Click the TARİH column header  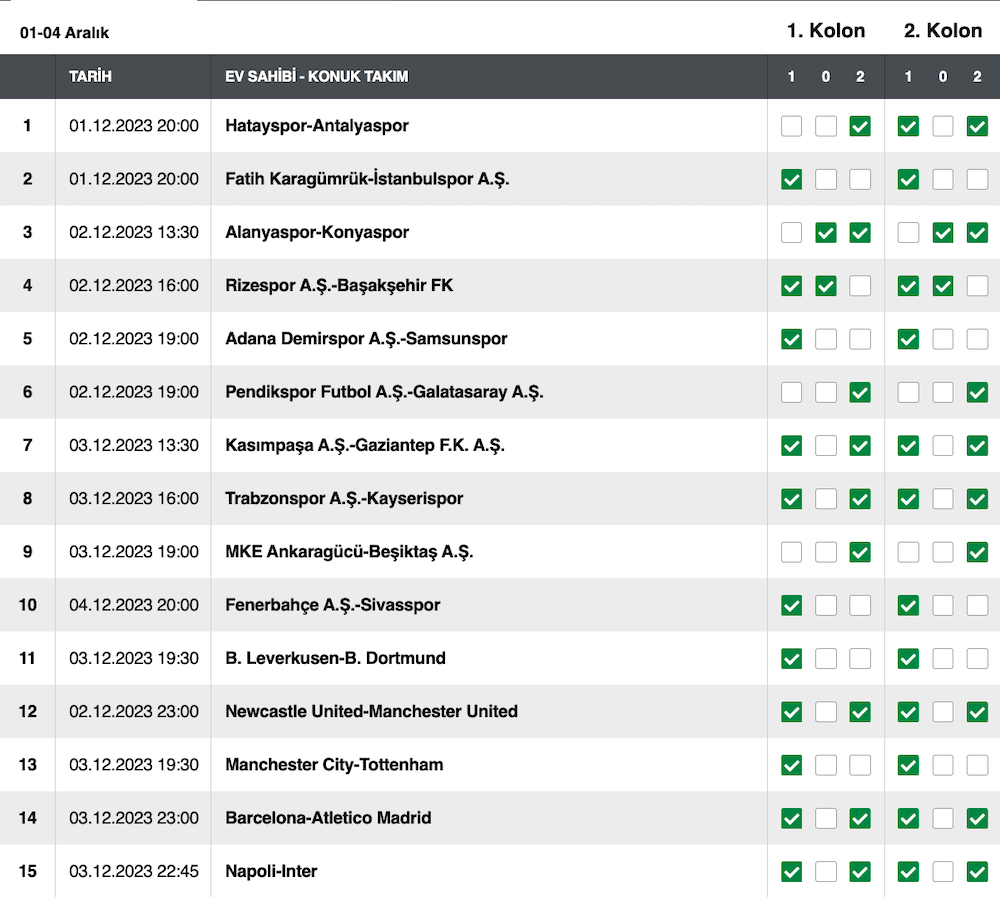coord(91,77)
